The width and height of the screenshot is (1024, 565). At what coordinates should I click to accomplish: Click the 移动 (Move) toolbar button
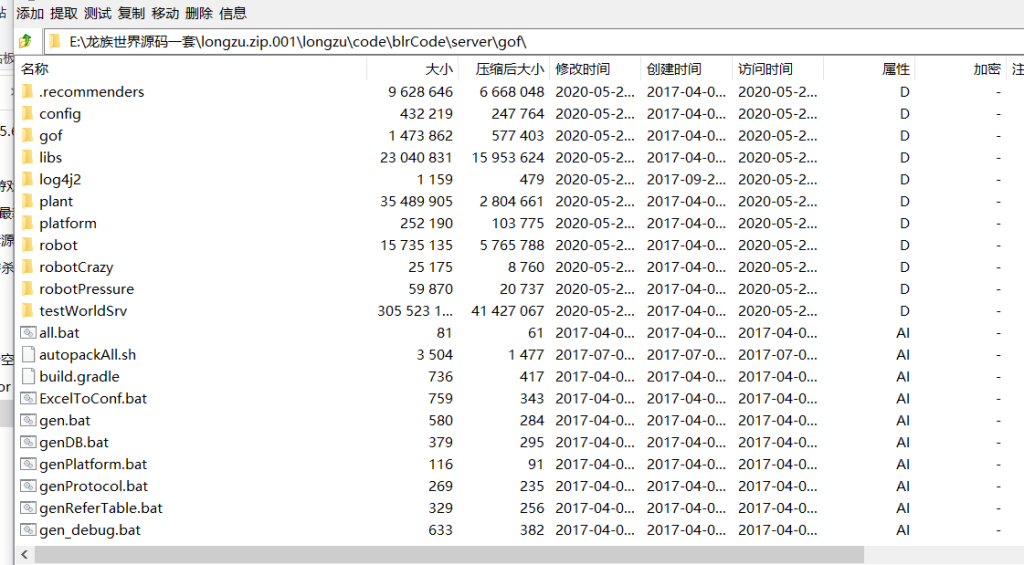pos(165,13)
